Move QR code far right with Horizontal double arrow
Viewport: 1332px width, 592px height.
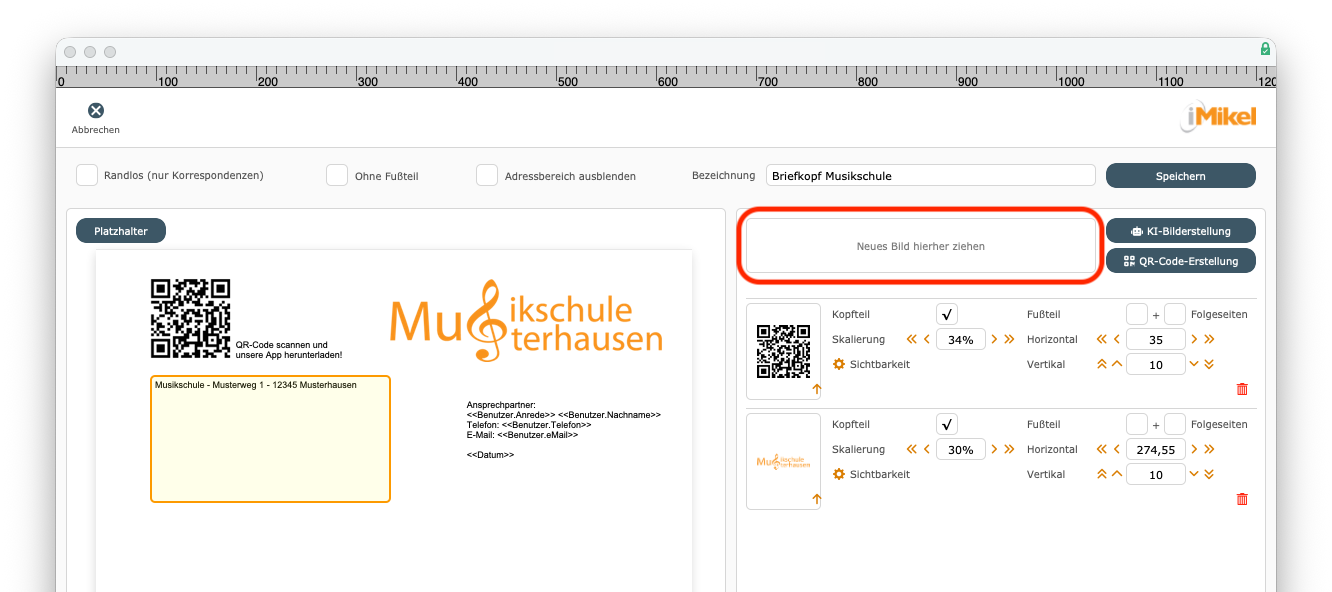(1209, 339)
